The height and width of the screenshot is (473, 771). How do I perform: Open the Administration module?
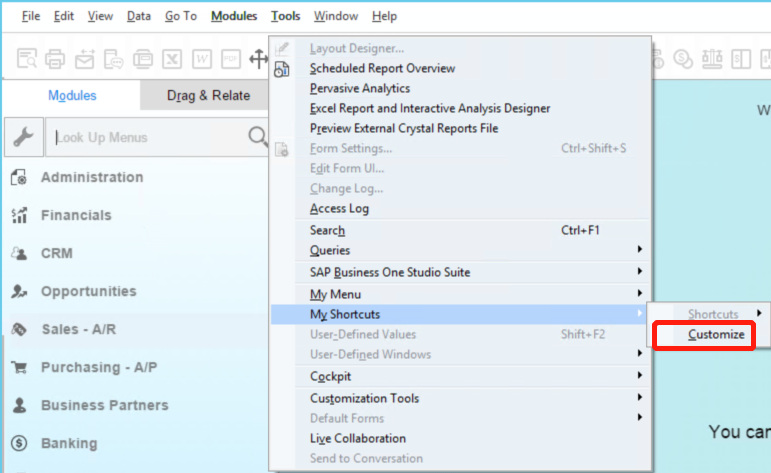[92, 177]
